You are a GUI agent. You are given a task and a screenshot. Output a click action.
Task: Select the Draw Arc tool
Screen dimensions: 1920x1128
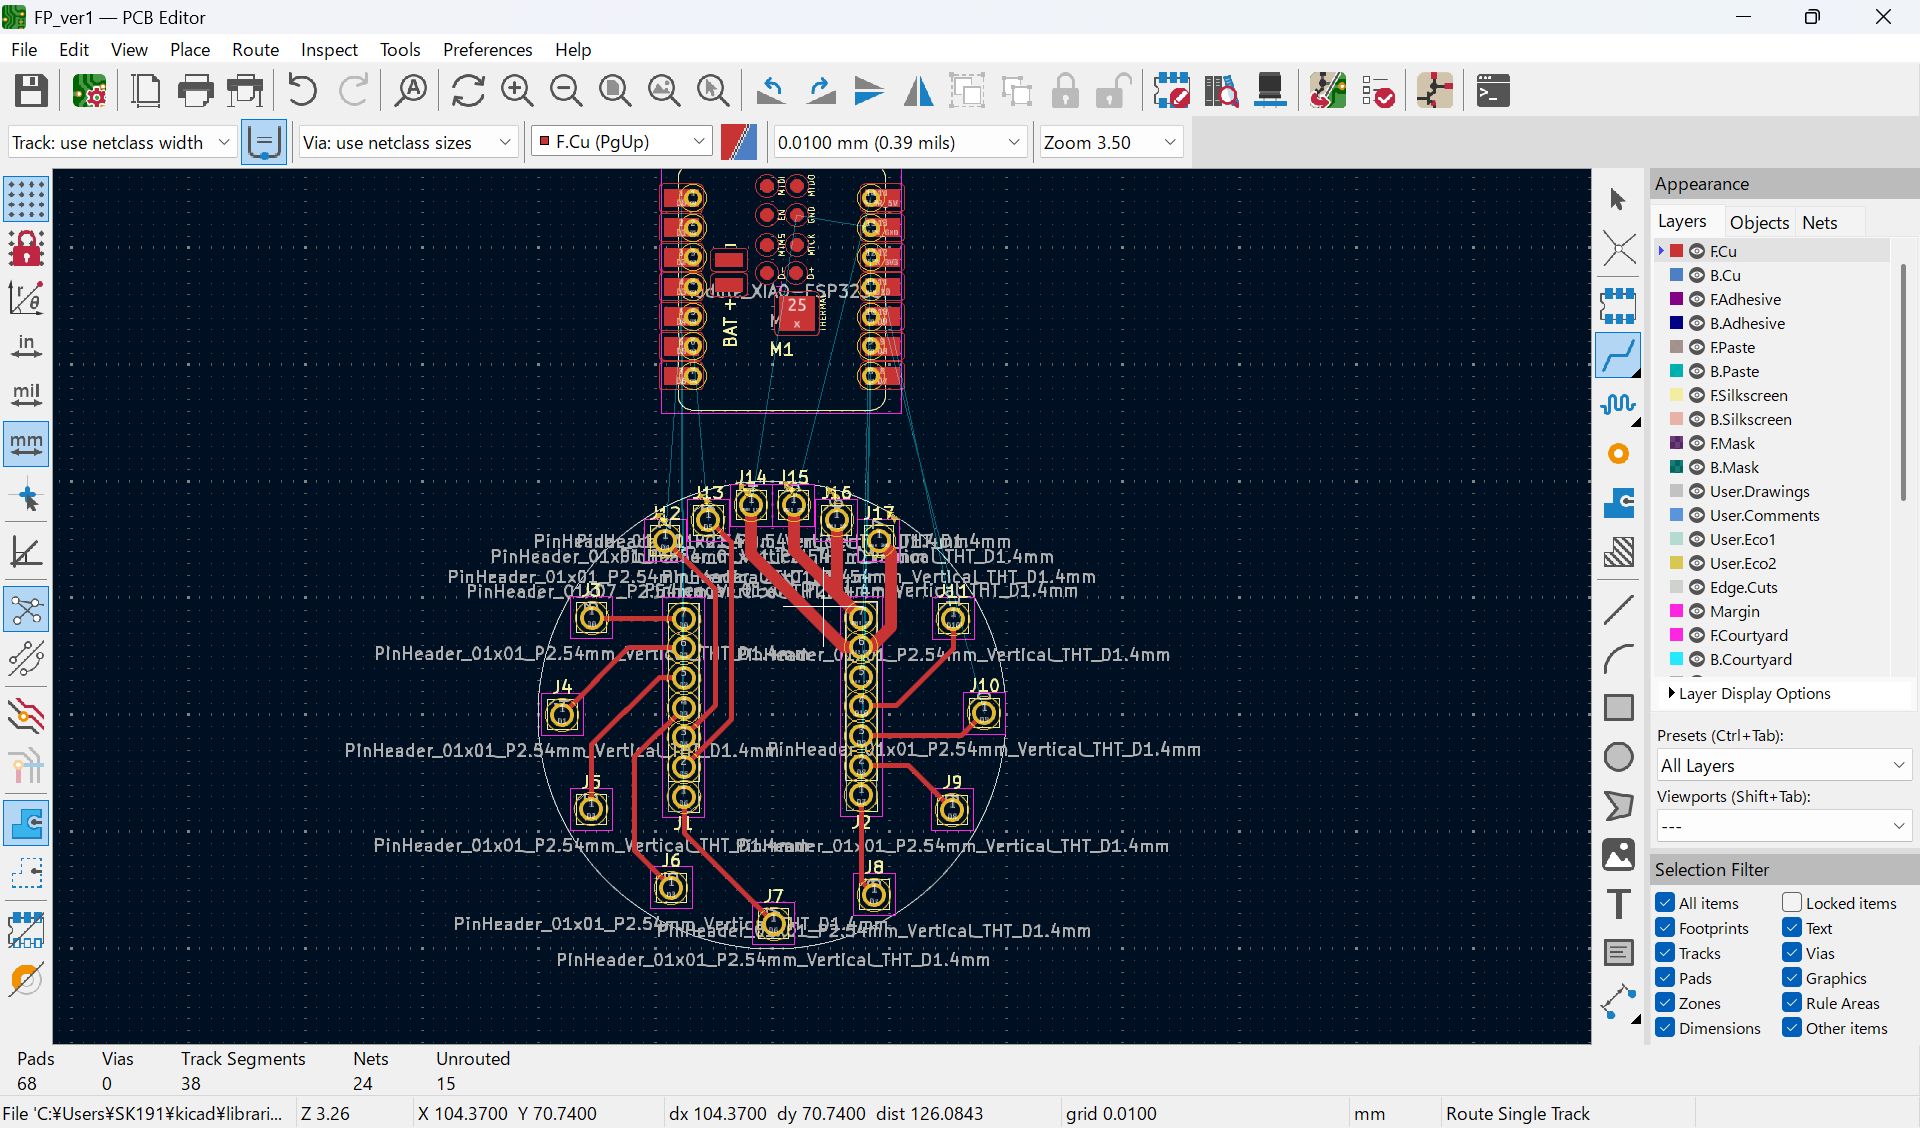1618,658
